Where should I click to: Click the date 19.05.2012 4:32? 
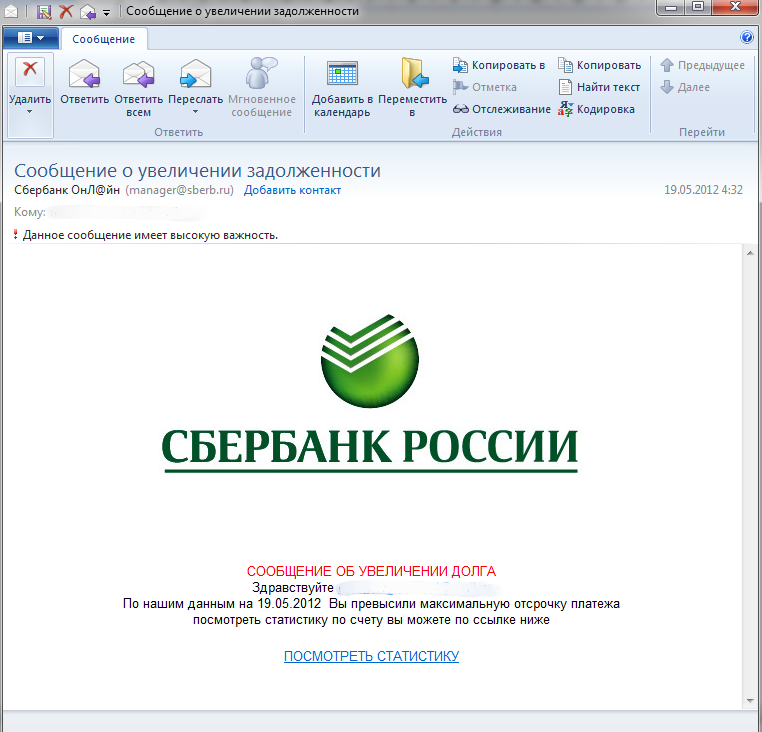coord(703,190)
